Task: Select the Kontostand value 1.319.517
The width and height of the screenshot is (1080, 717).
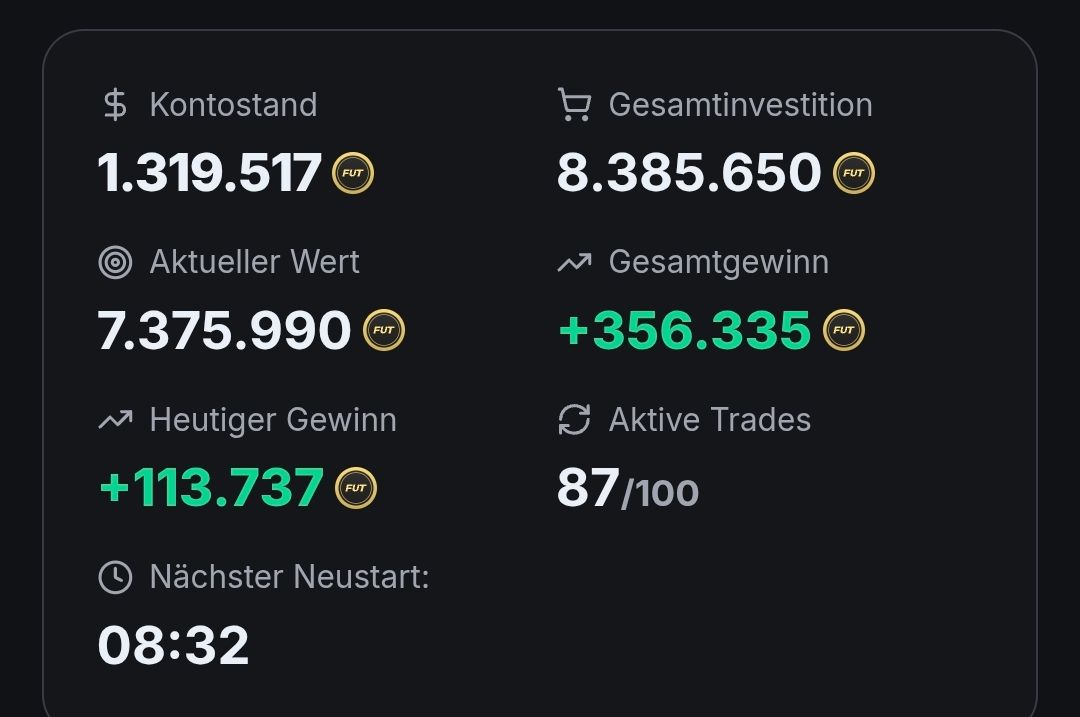Action: [210, 173]
